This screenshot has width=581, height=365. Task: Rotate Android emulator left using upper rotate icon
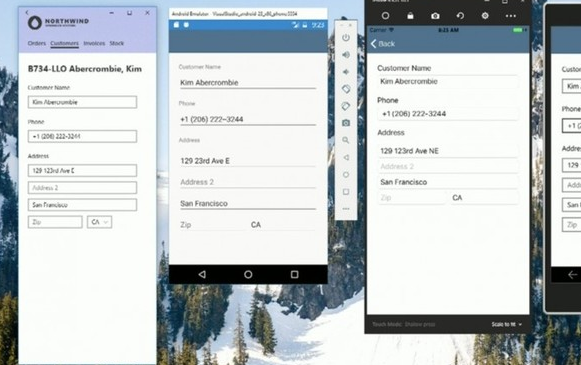[x=346, y=89]
